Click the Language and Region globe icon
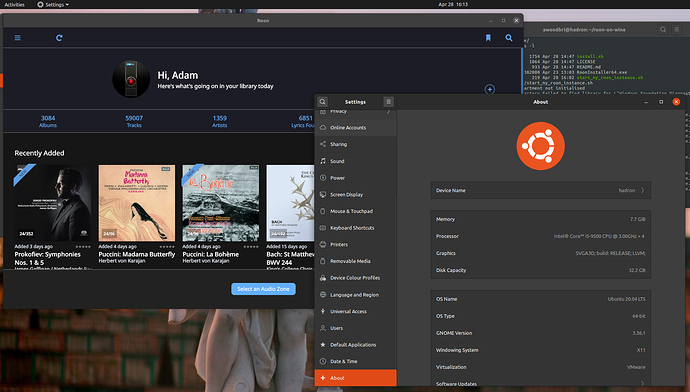 click(323, 294)
